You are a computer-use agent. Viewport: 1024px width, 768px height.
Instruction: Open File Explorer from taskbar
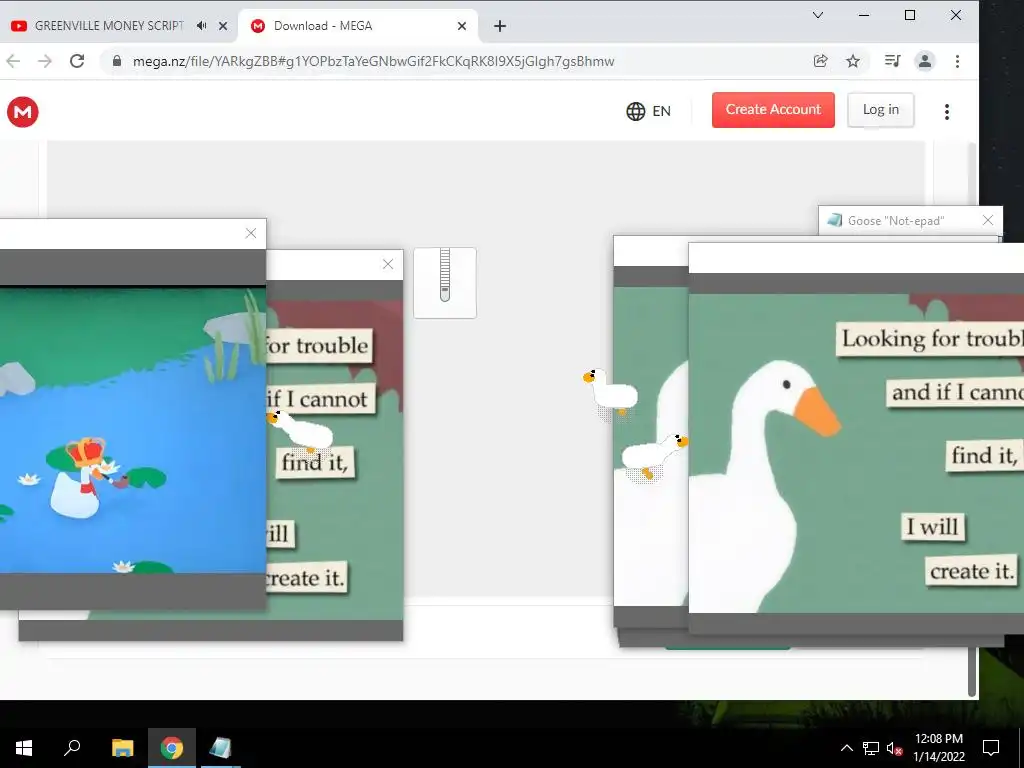pyautogui.click(x=122, y=748)
